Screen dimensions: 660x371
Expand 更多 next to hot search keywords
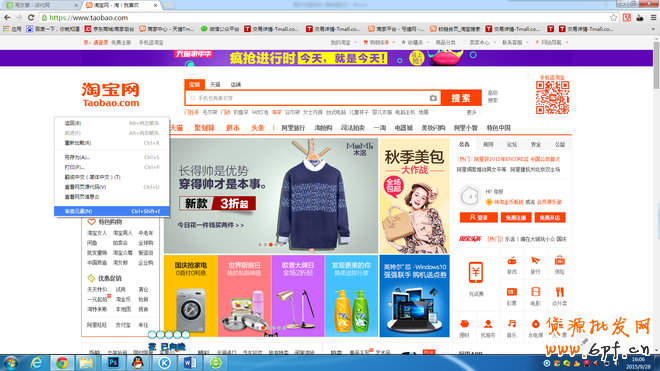point(473,112)
